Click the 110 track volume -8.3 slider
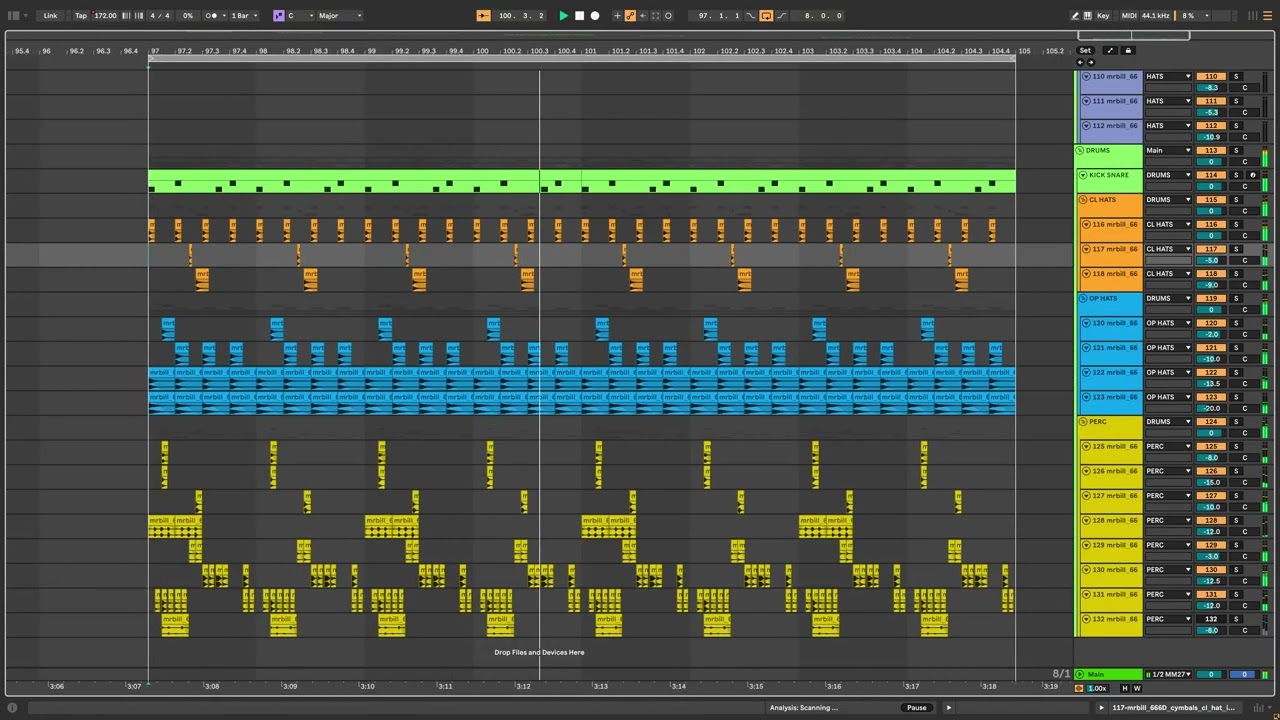Image resolution: width=1280 pixels, height=720 pixels. pos(1211,88)
